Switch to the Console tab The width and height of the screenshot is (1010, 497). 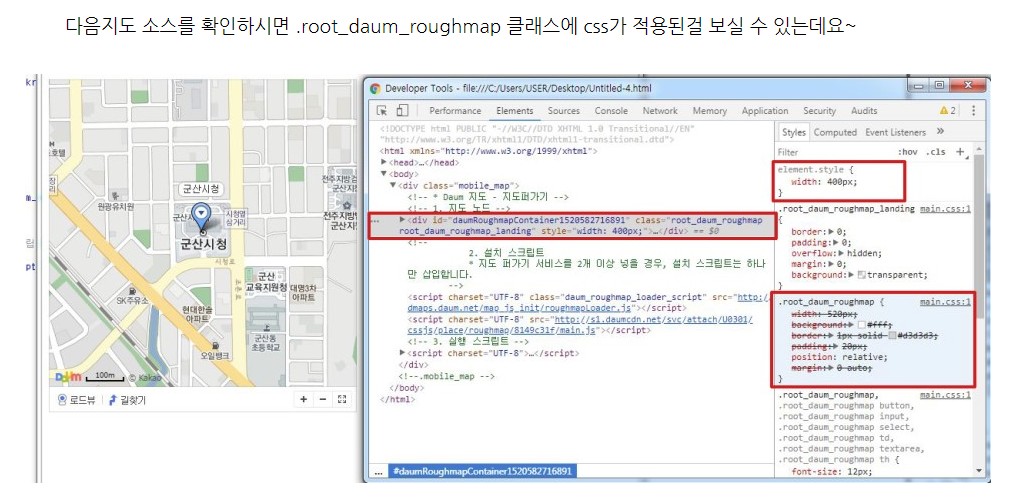point(611,111)
